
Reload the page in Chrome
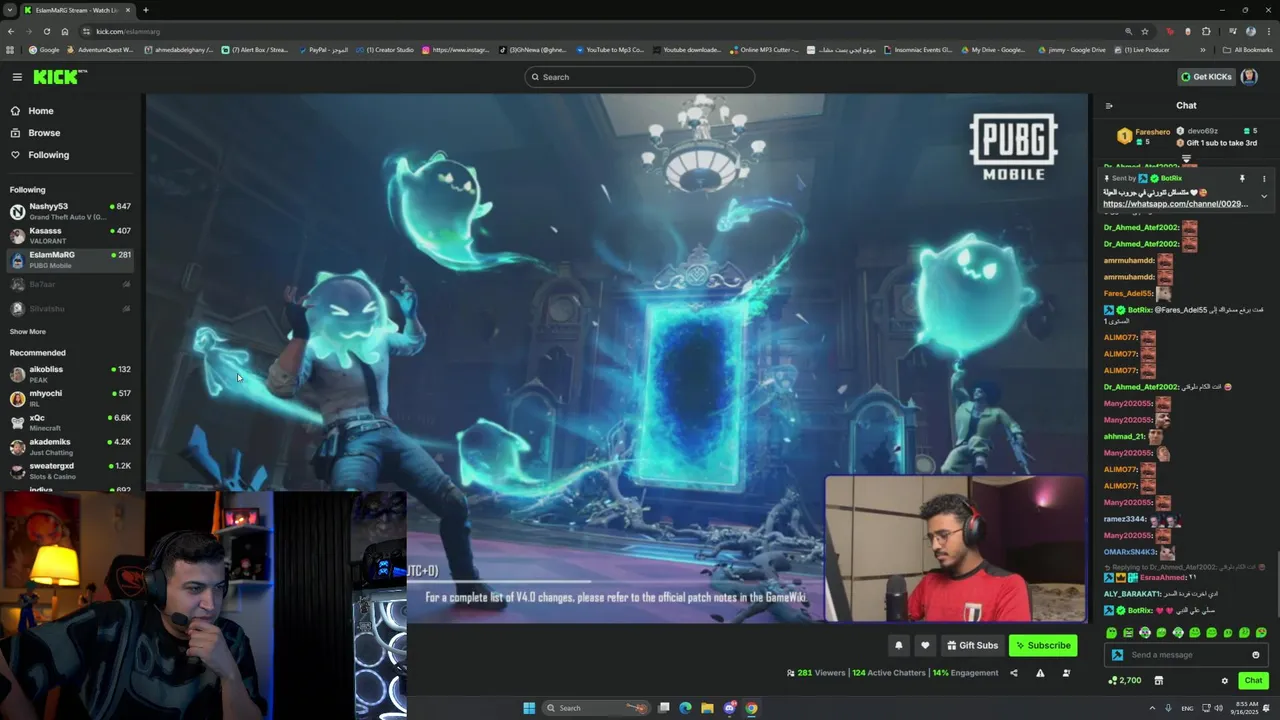pos(46,31)
